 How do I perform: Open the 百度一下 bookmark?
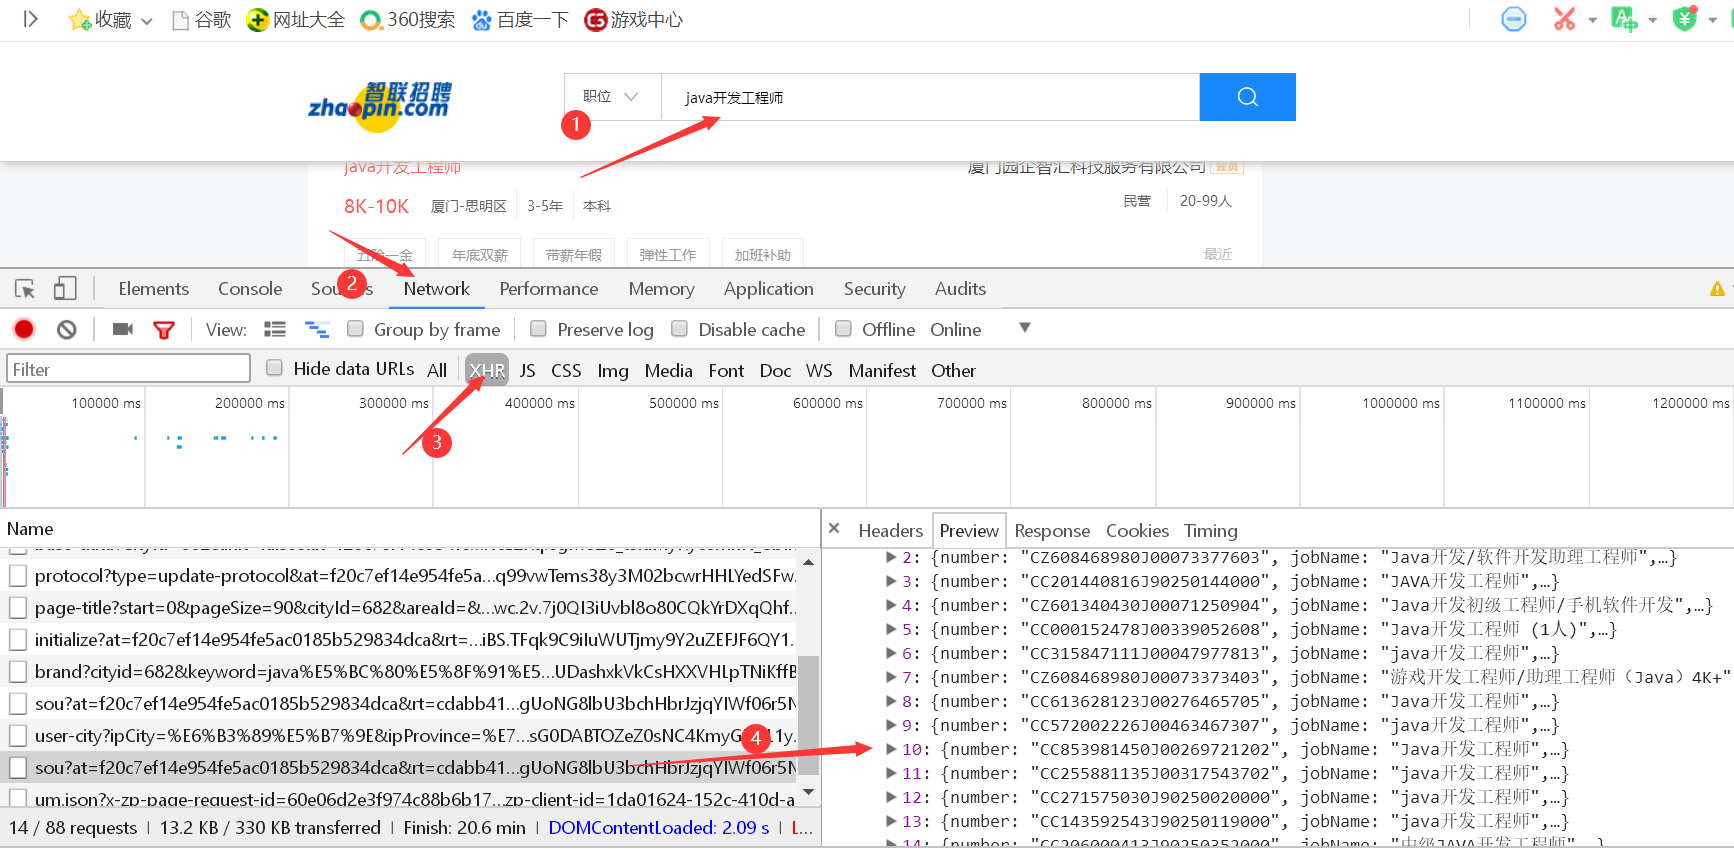(x=520, y=20)
